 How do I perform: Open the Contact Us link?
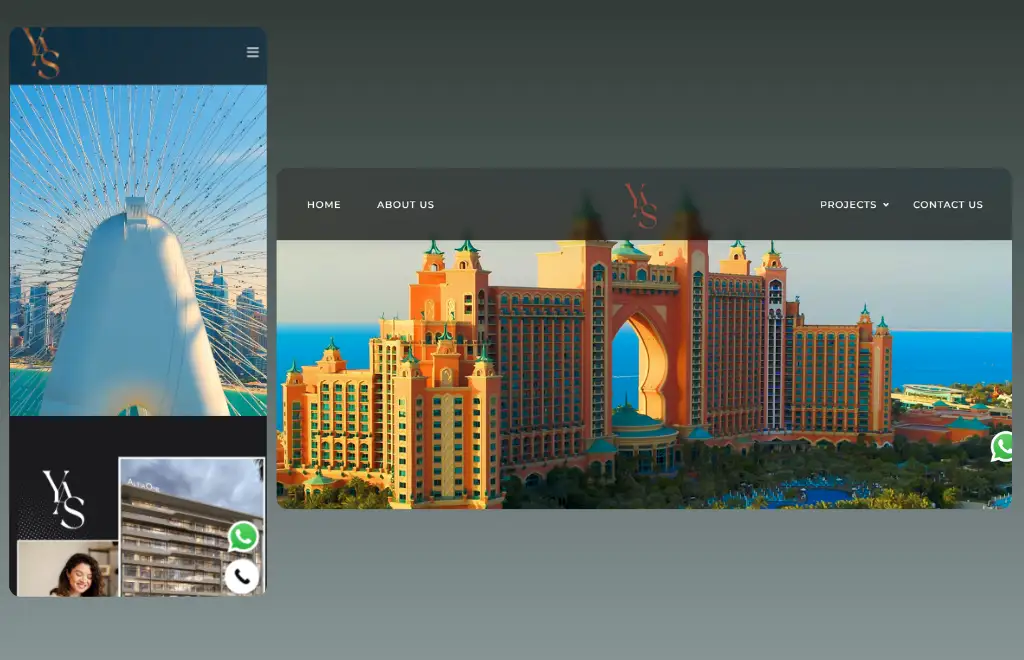tap(947, 205)
